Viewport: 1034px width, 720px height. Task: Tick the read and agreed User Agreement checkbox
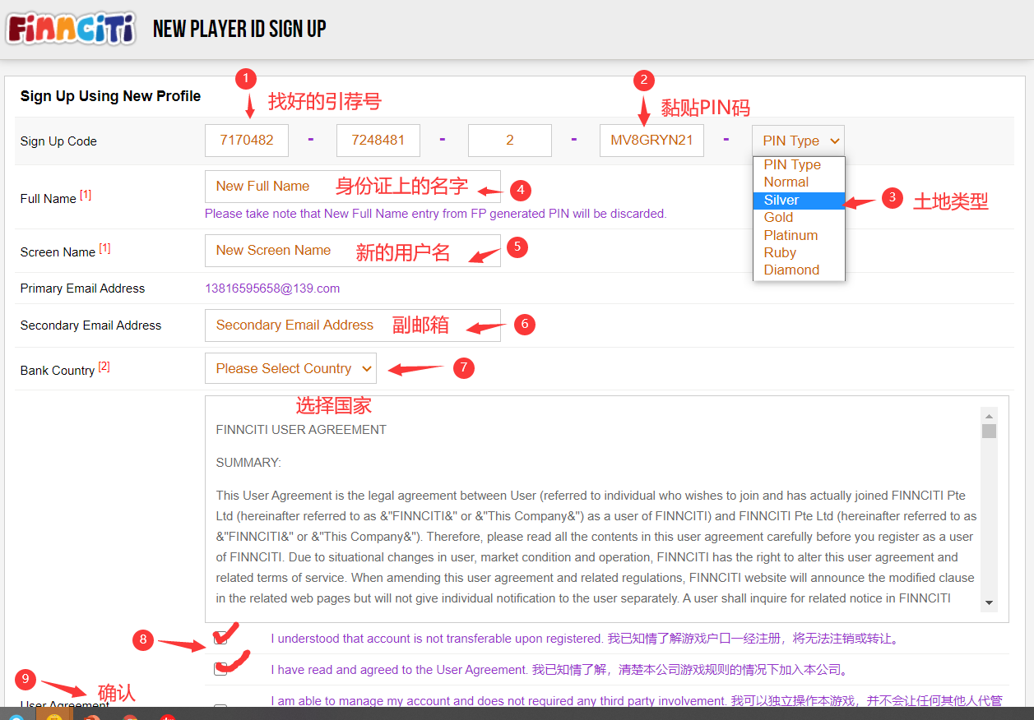[220, 669]
